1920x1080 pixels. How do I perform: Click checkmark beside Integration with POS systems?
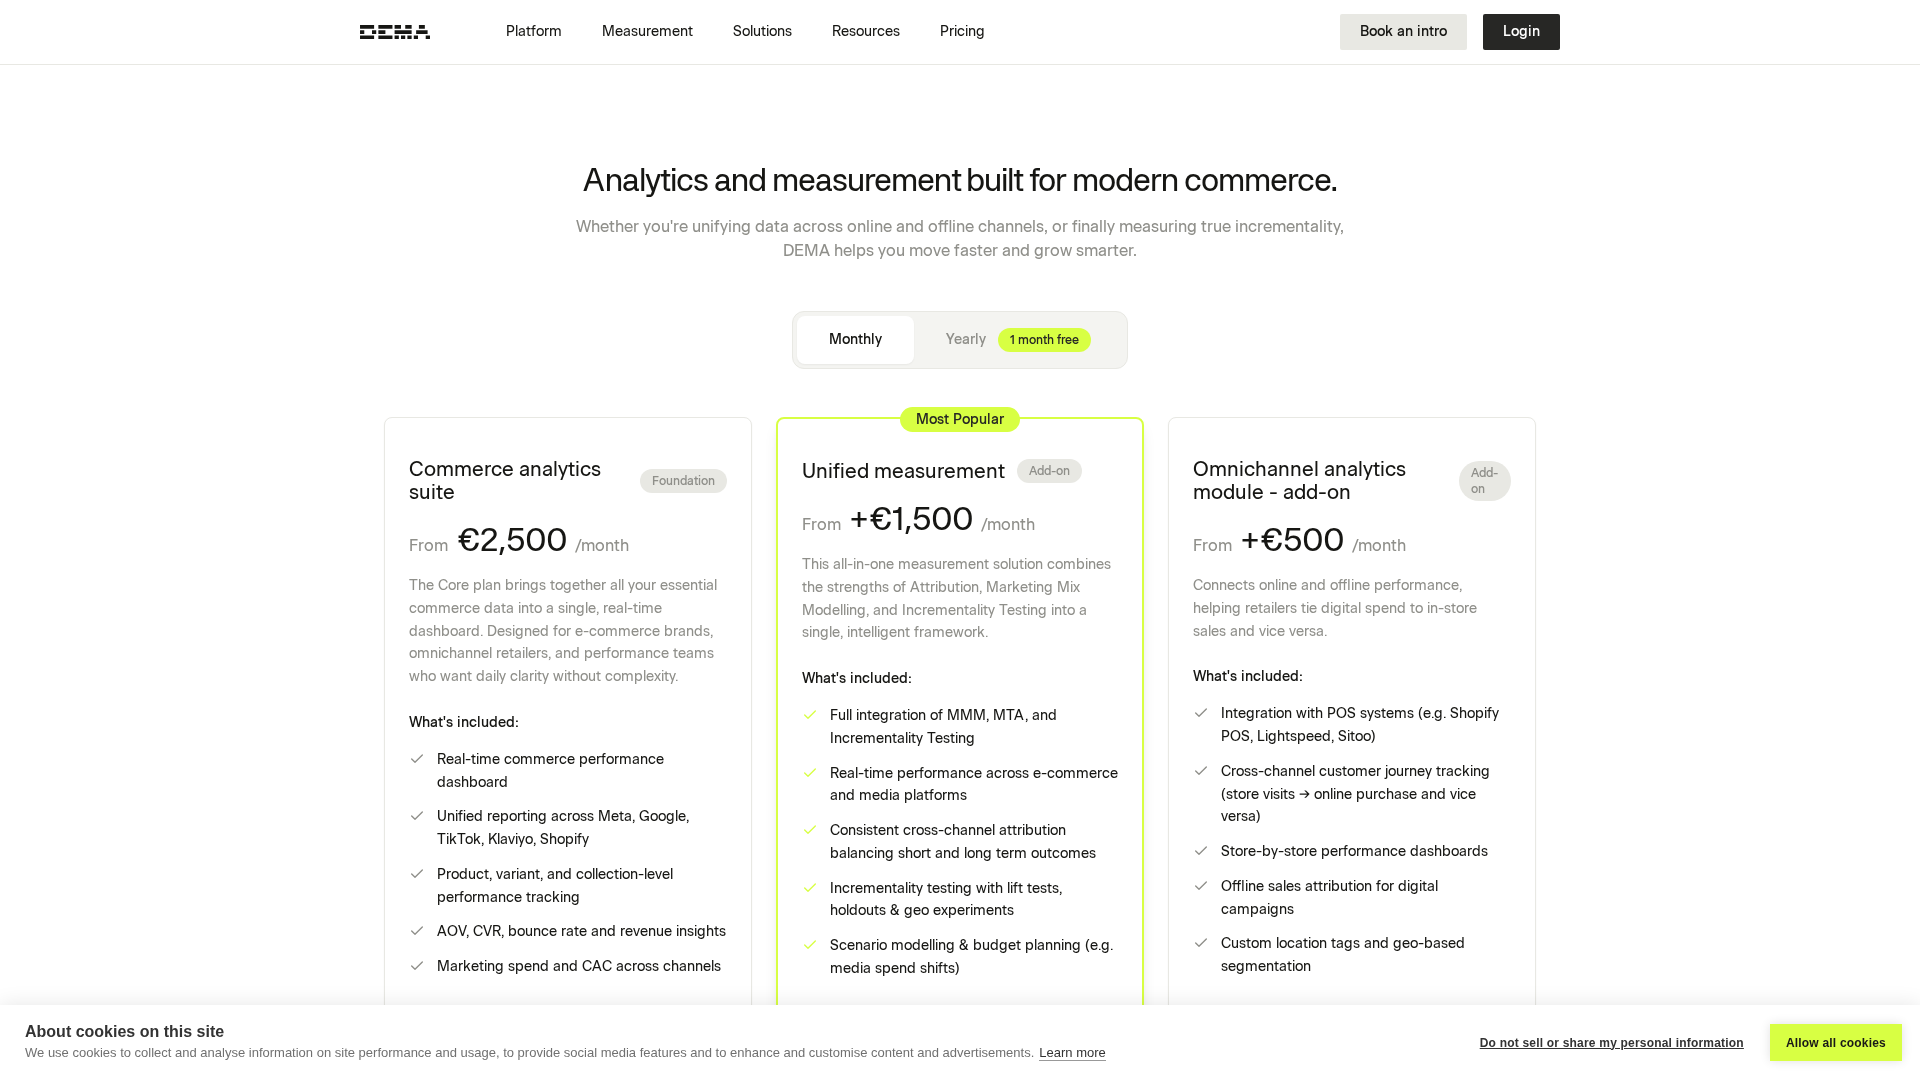pyautogui.click(x=1201, y=713)
